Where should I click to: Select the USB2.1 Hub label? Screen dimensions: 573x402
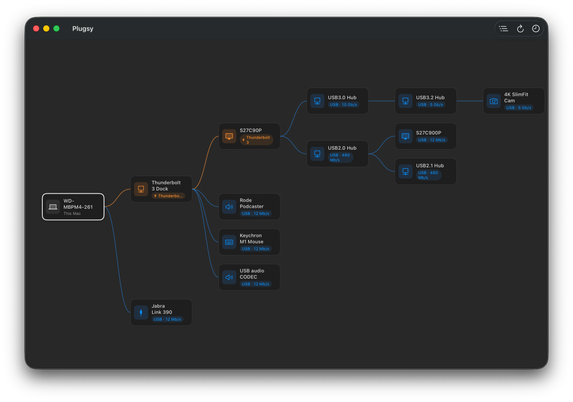tap(430, 166)
